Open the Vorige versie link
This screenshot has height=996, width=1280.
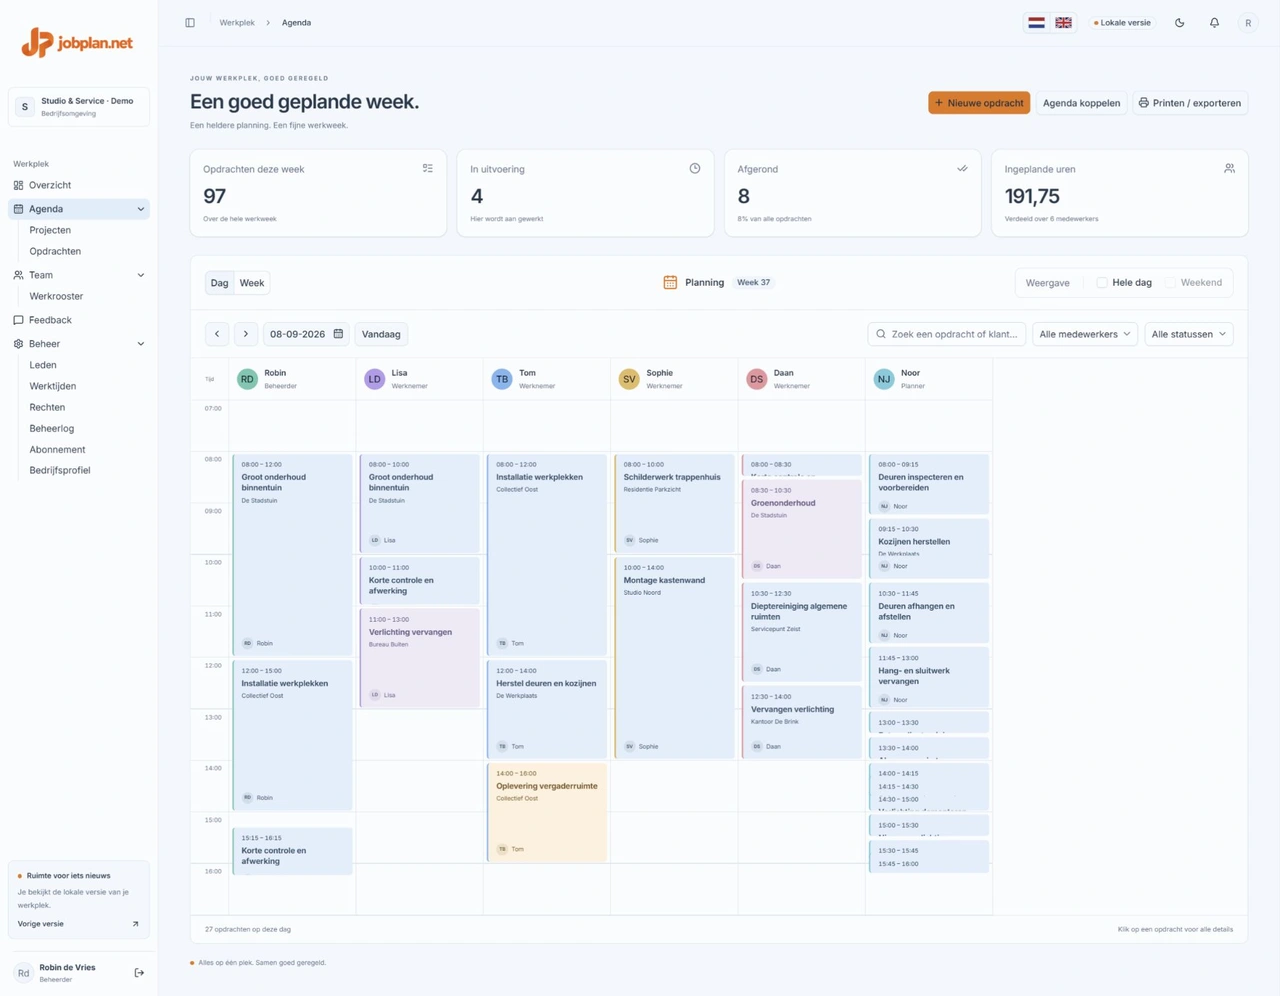click(78, 924)
